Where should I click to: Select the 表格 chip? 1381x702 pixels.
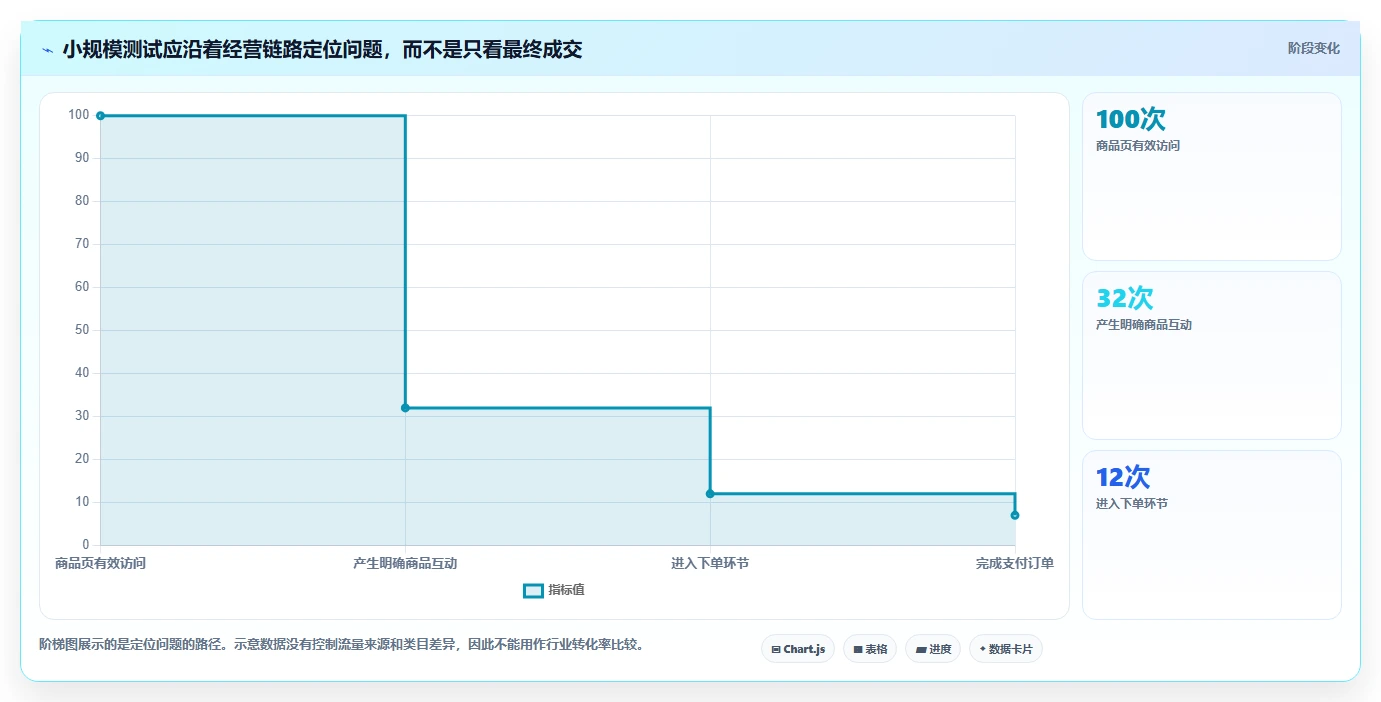pyautogui.click(x=870, y=649)
